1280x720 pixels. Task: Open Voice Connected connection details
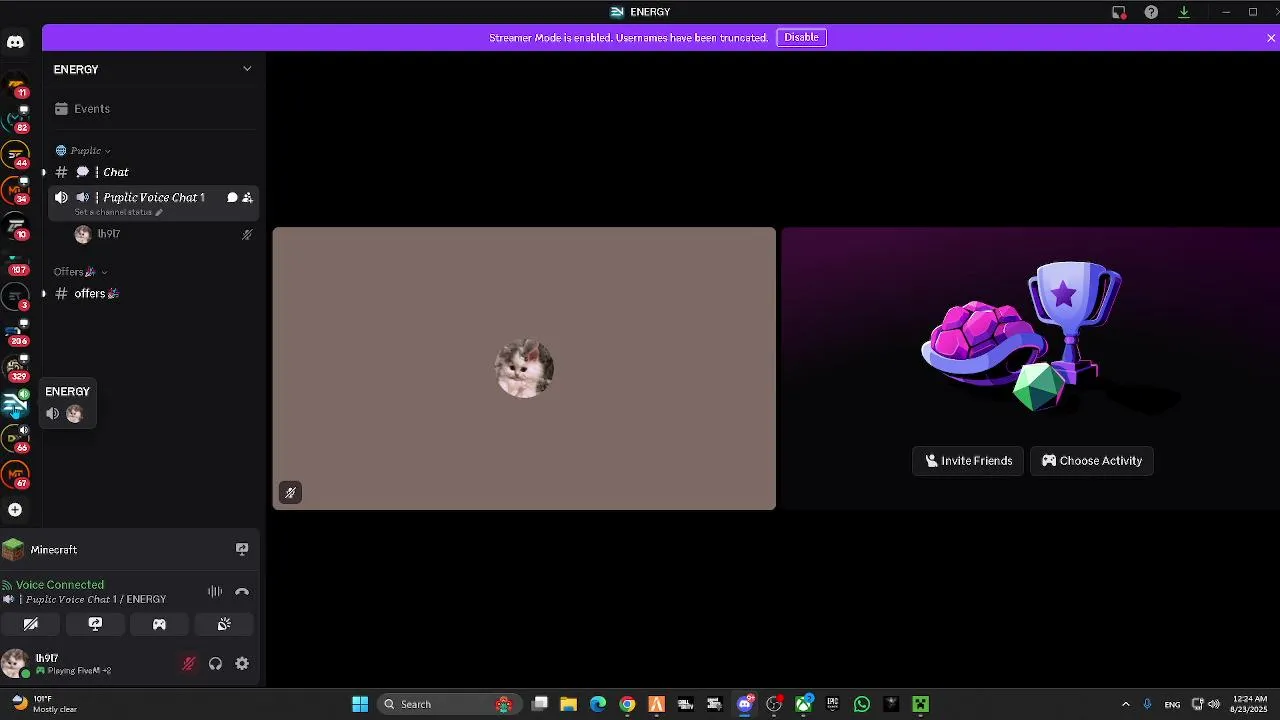click(x=60, y=585)
